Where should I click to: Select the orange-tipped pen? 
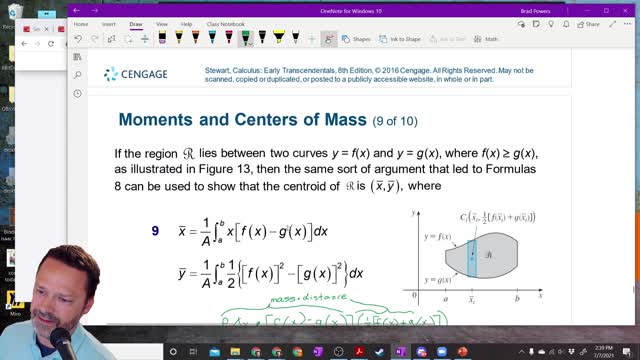point(196,38)
